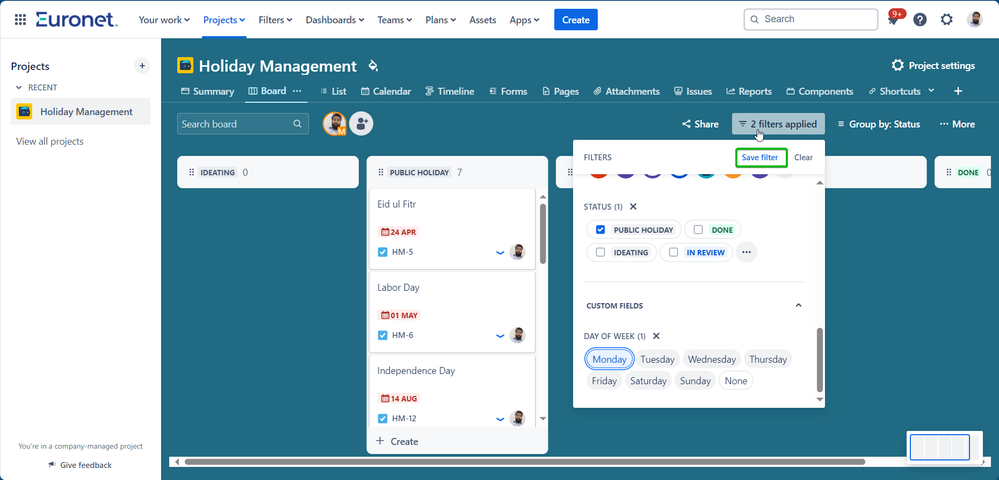Screen dimensions: 999x480
Task: Click the Search board input field
Action: [x=235, y=124]
